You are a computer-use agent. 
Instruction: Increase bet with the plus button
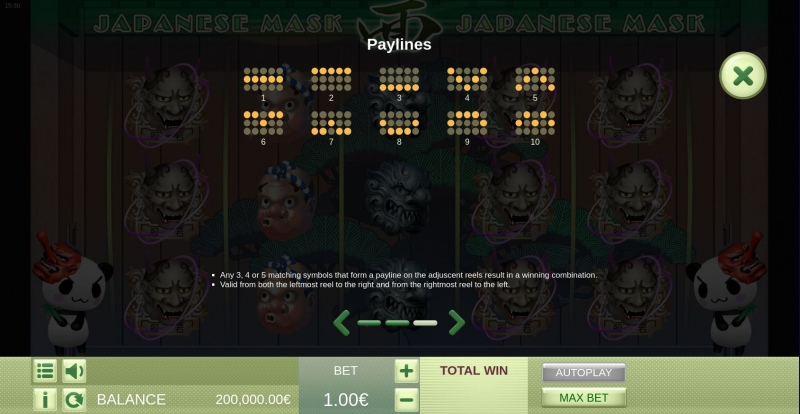tap(407, 371)
